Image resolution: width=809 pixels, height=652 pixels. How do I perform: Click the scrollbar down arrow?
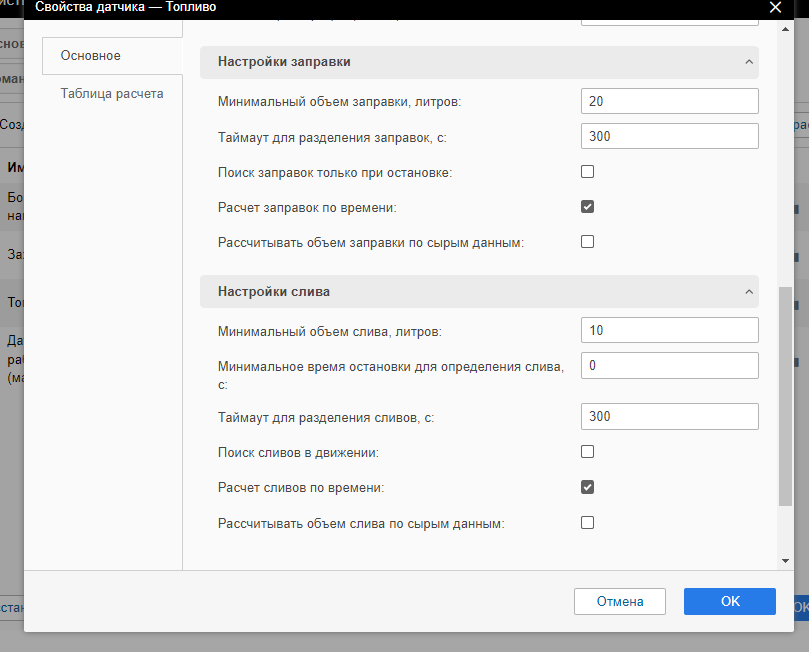(785, 561)
